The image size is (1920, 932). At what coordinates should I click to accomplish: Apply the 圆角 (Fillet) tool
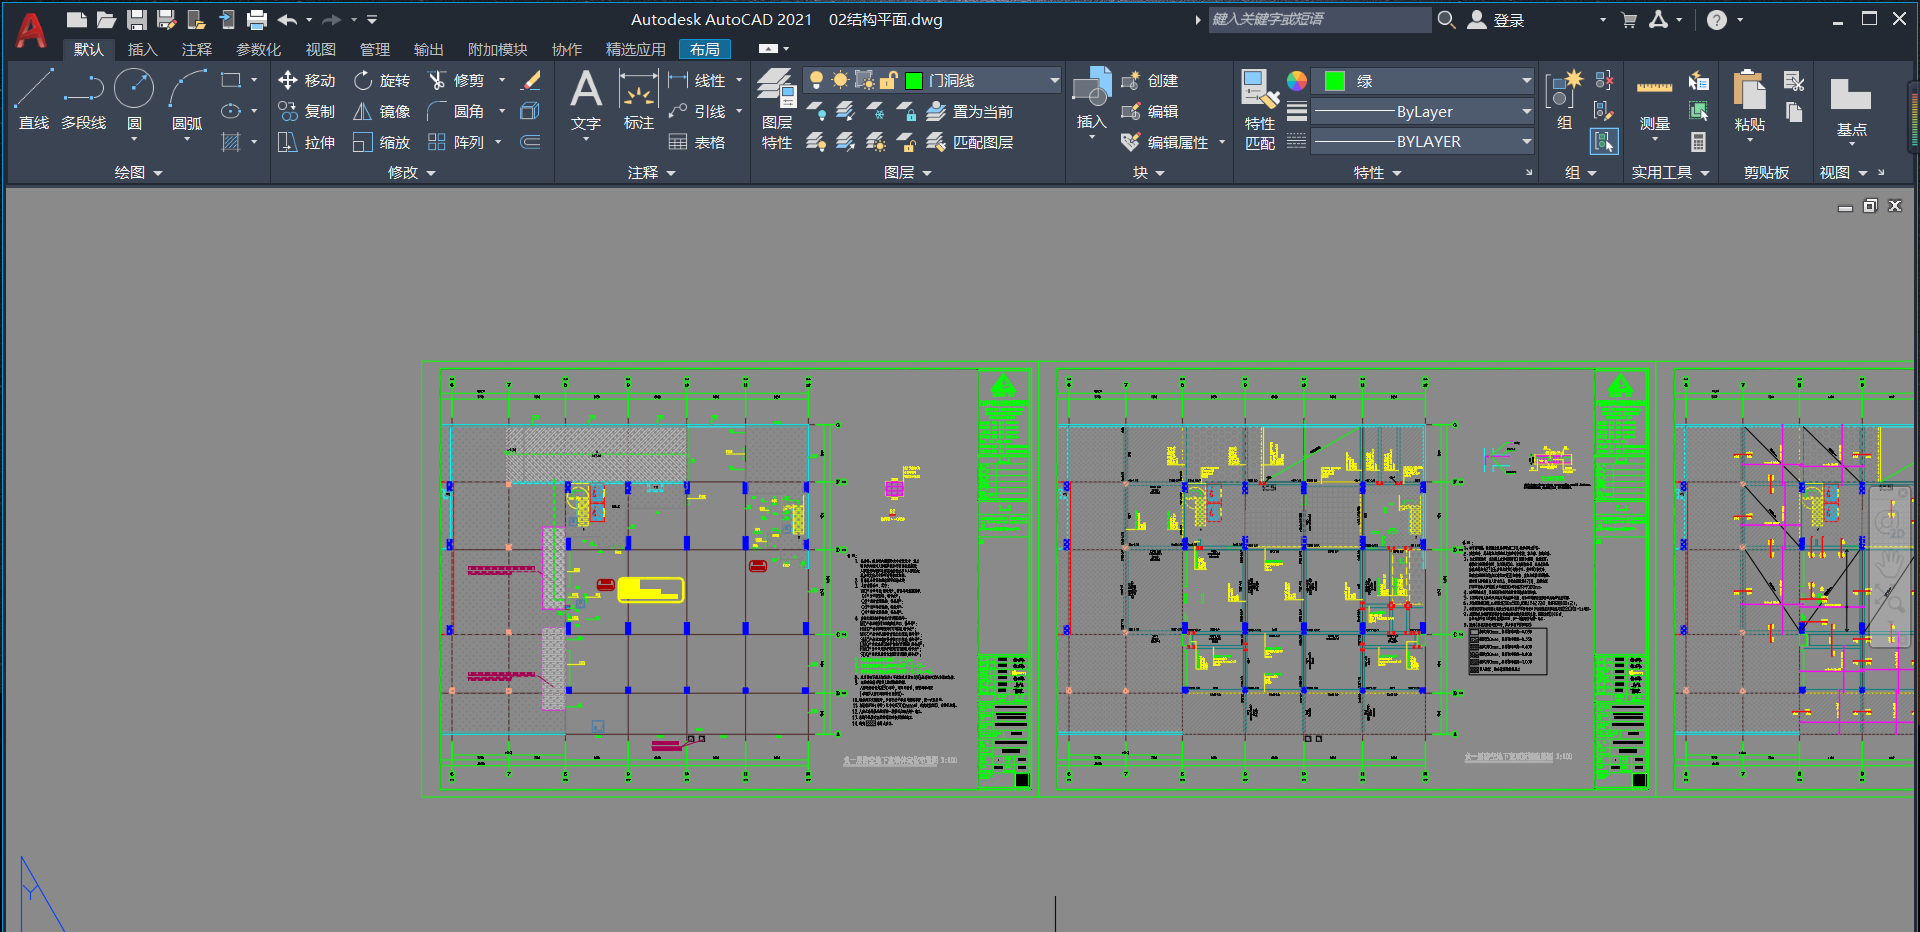pyautogui.click(x=456, y=111)
